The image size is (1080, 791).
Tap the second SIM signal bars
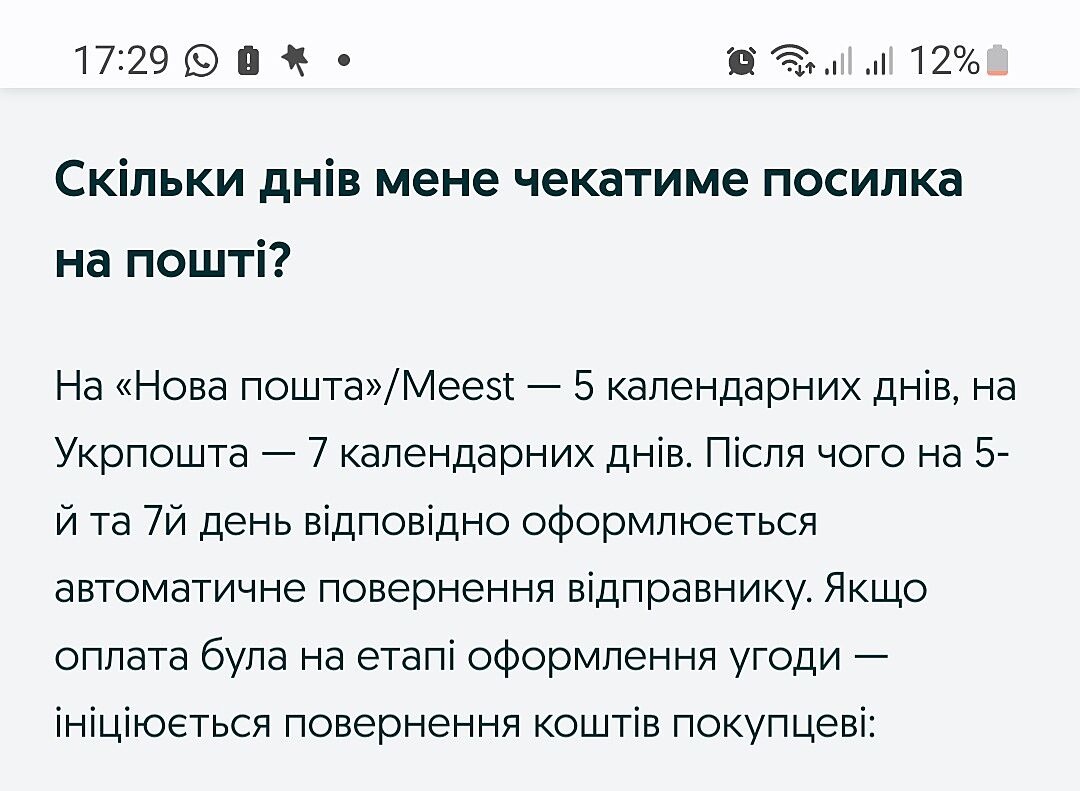pyautogui.click(x=879, y=63)
